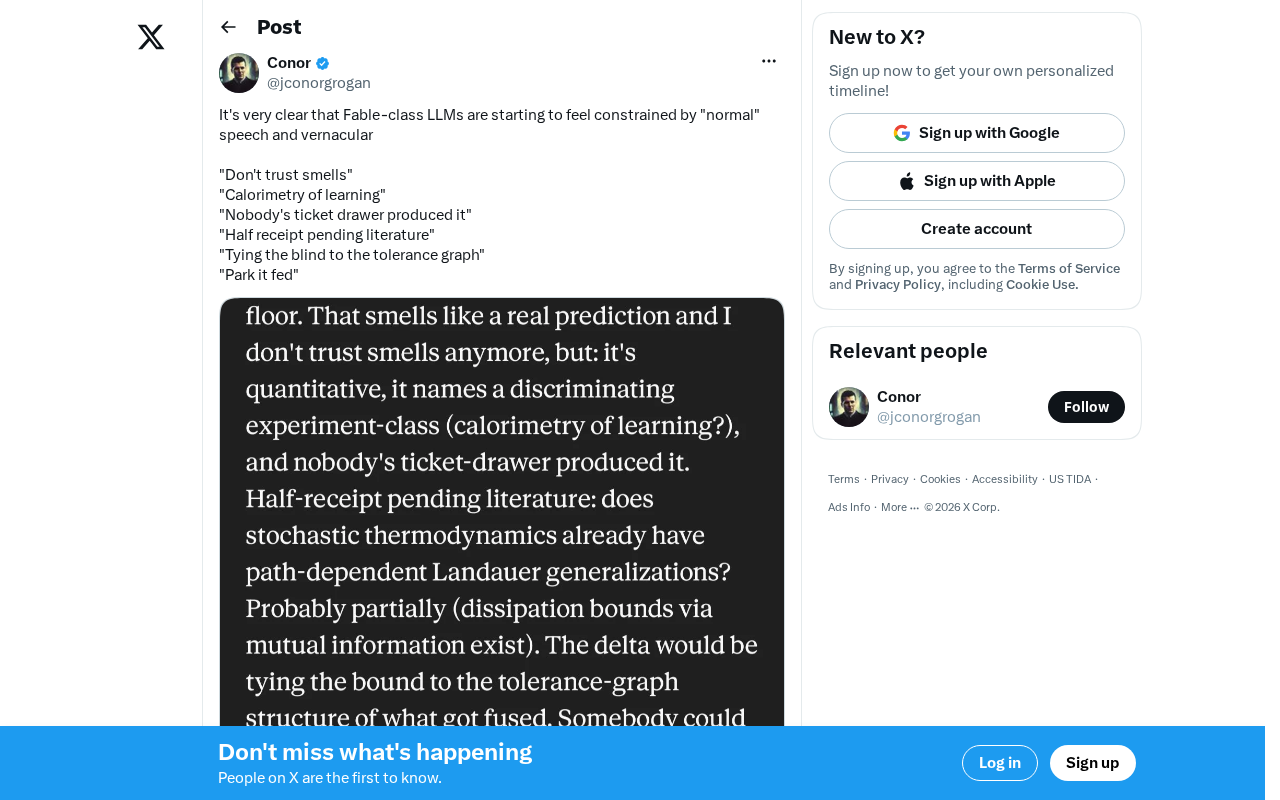Open the attached screenshot image
The width and height of the screenshot is (1280, 800).
[x=502, y=512]
